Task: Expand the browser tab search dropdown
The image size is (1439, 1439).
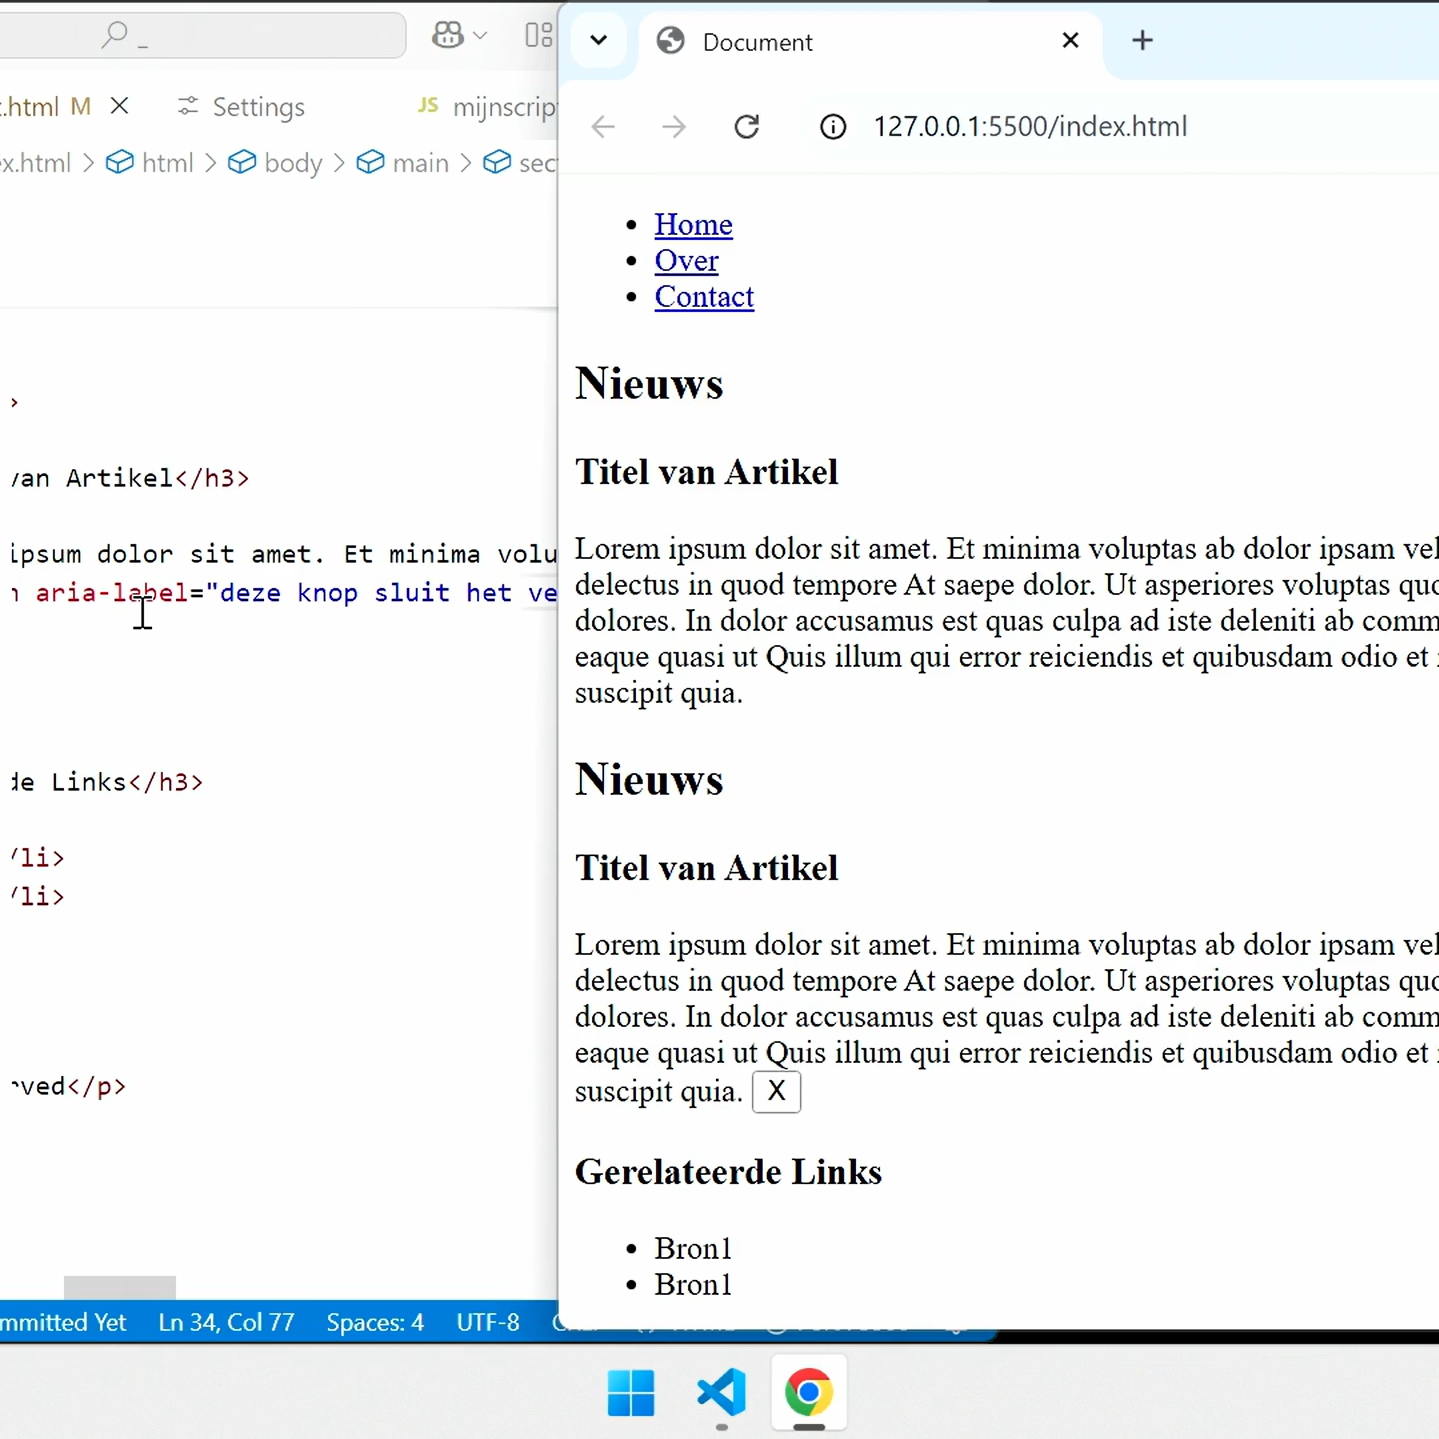Action: (x=599, y=41)
